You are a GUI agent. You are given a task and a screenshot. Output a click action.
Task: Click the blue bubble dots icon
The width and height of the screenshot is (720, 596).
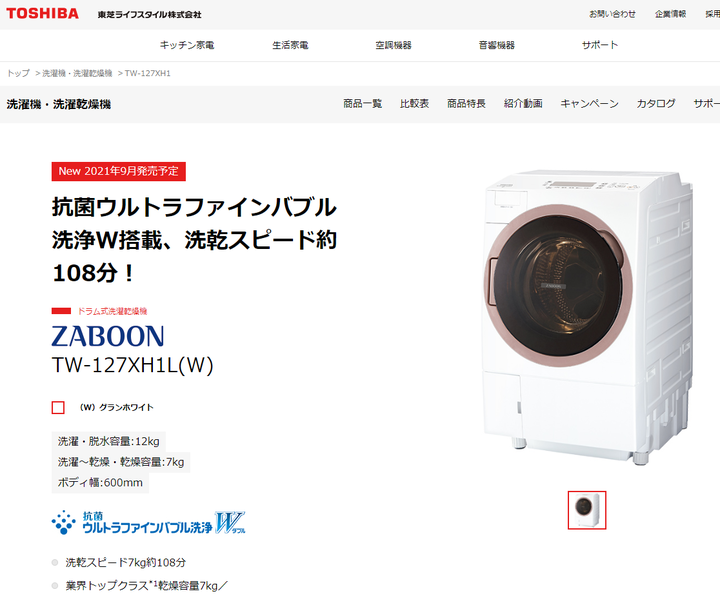[x=63, y=523]
